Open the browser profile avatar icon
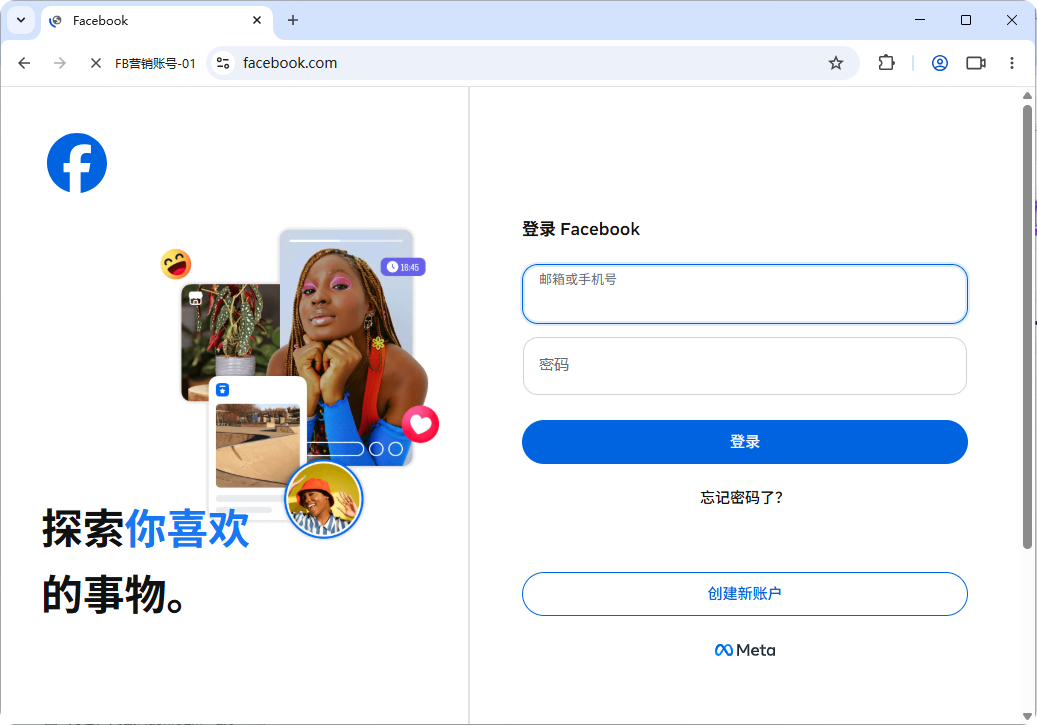 coord(940,63)
